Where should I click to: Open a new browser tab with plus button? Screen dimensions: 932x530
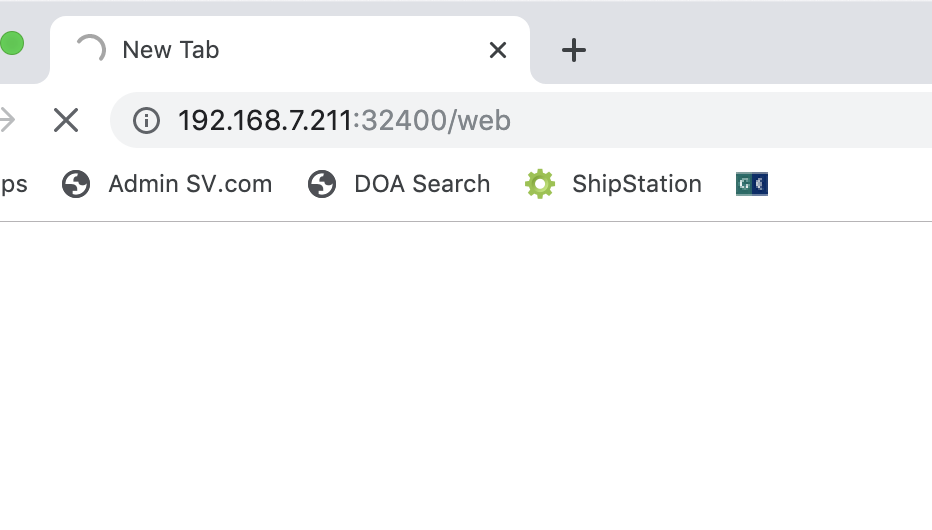click(574, 50)
